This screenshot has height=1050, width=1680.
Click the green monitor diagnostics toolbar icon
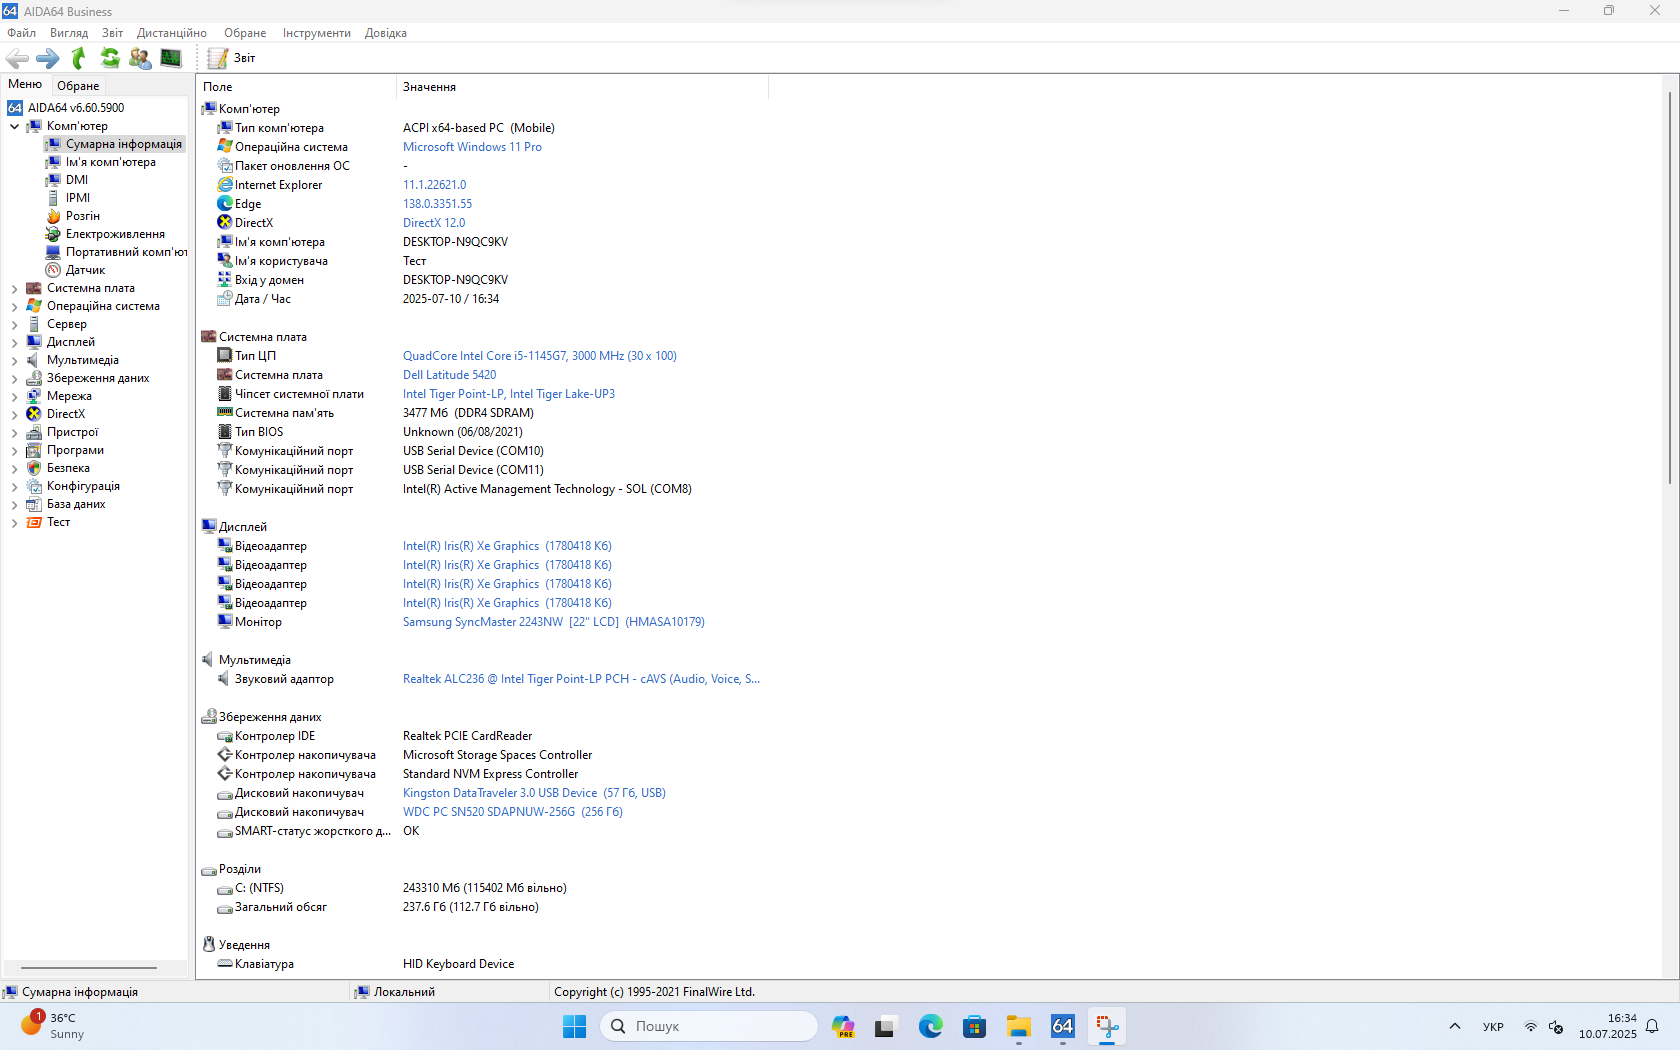click(x=171, y=59)
